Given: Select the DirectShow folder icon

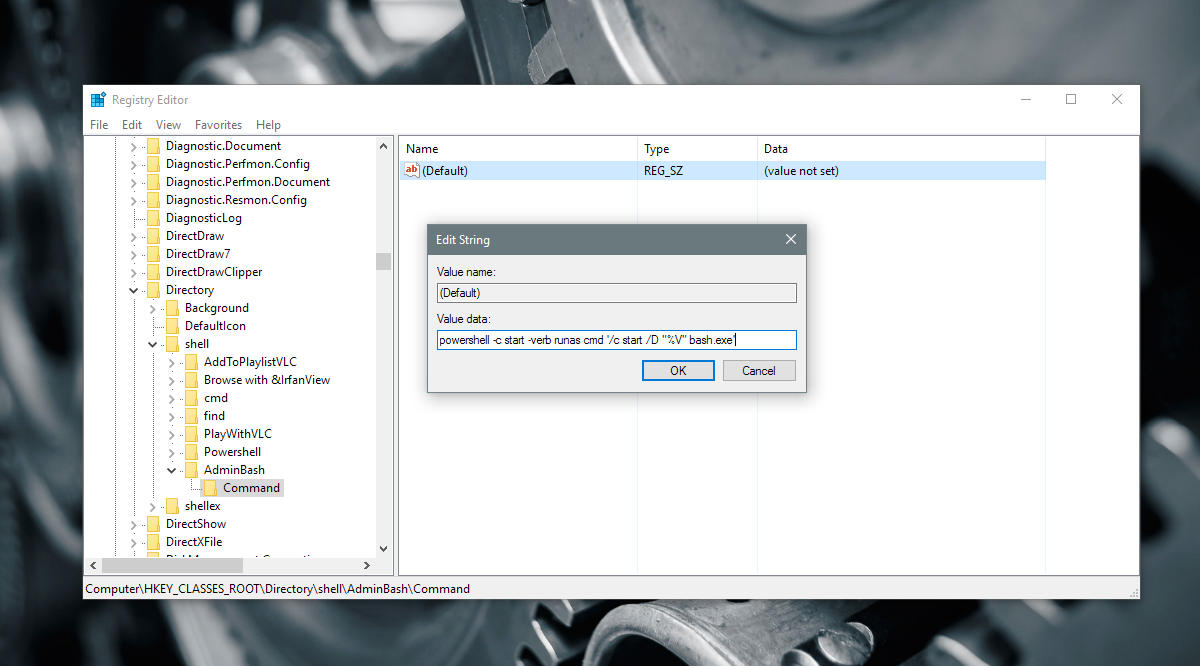Looking at the screenshot, I should pyautogui.click(x=153, y=524).
